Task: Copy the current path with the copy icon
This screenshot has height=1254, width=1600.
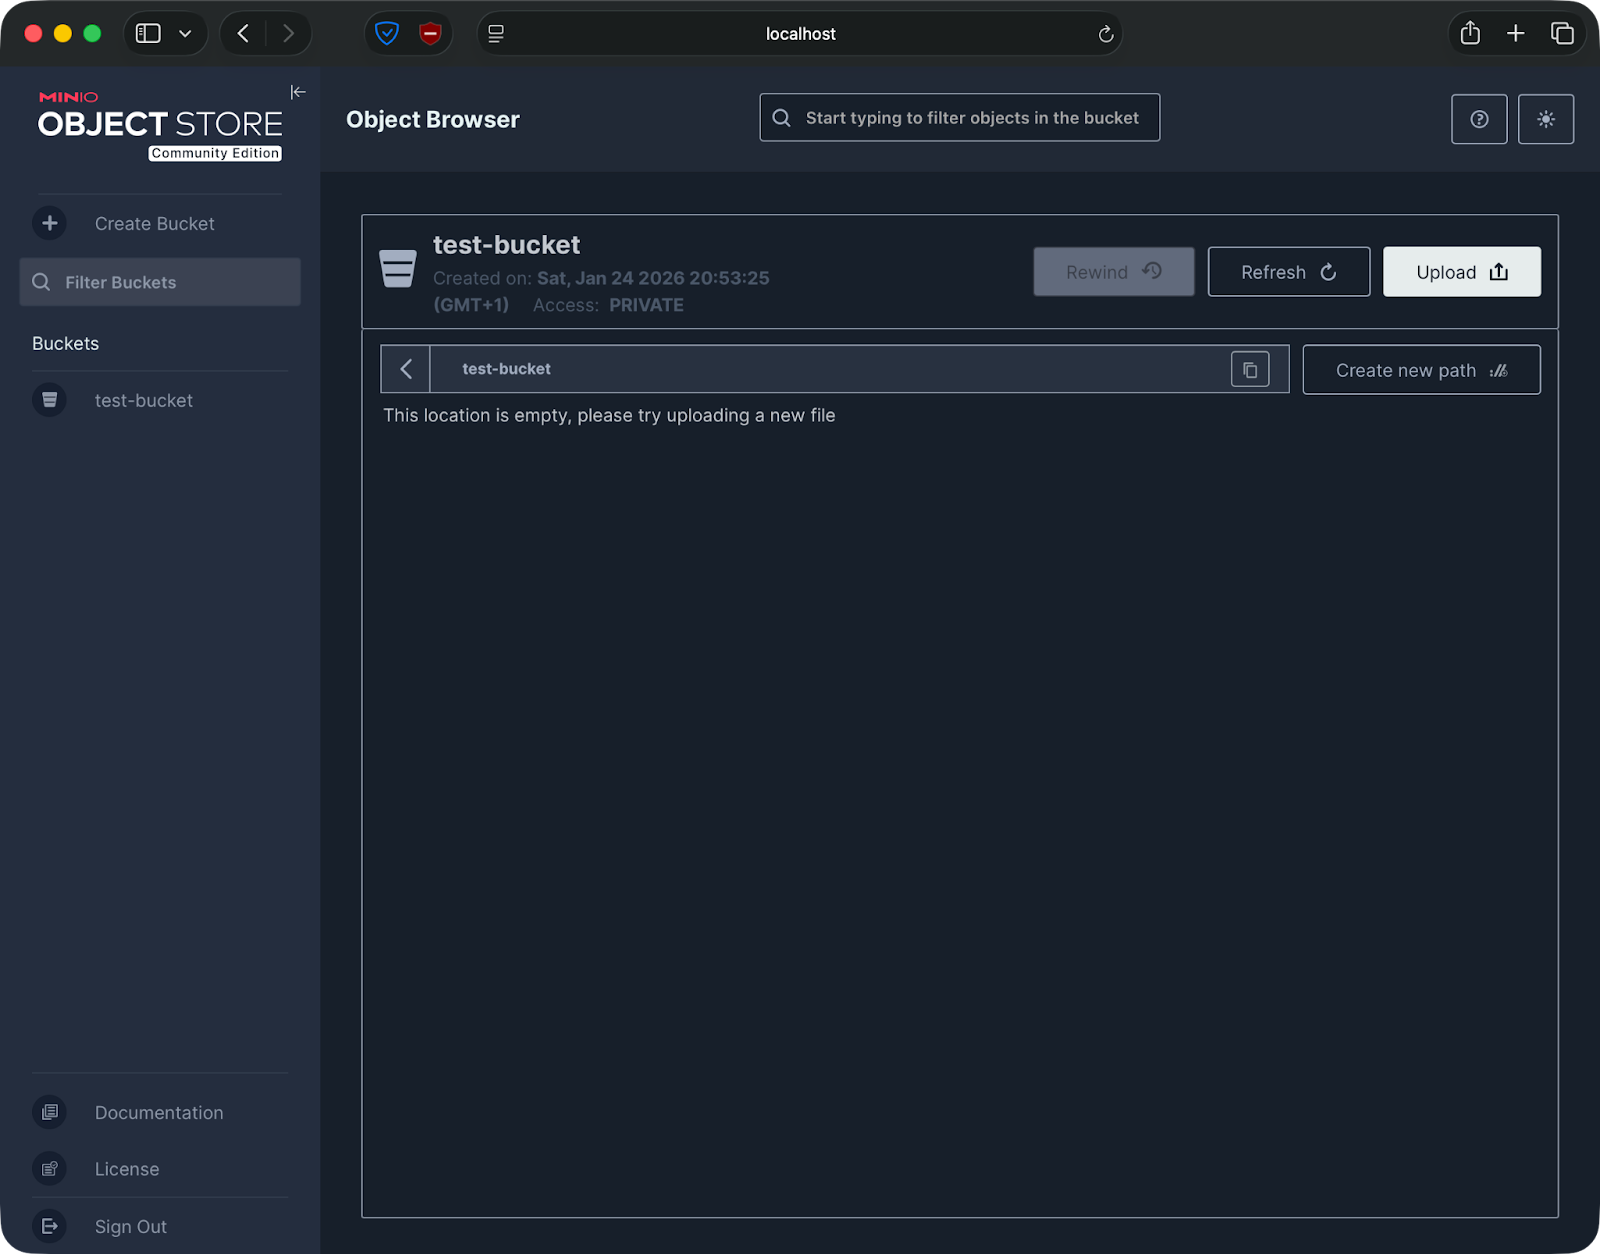Action: [1249, 368]
